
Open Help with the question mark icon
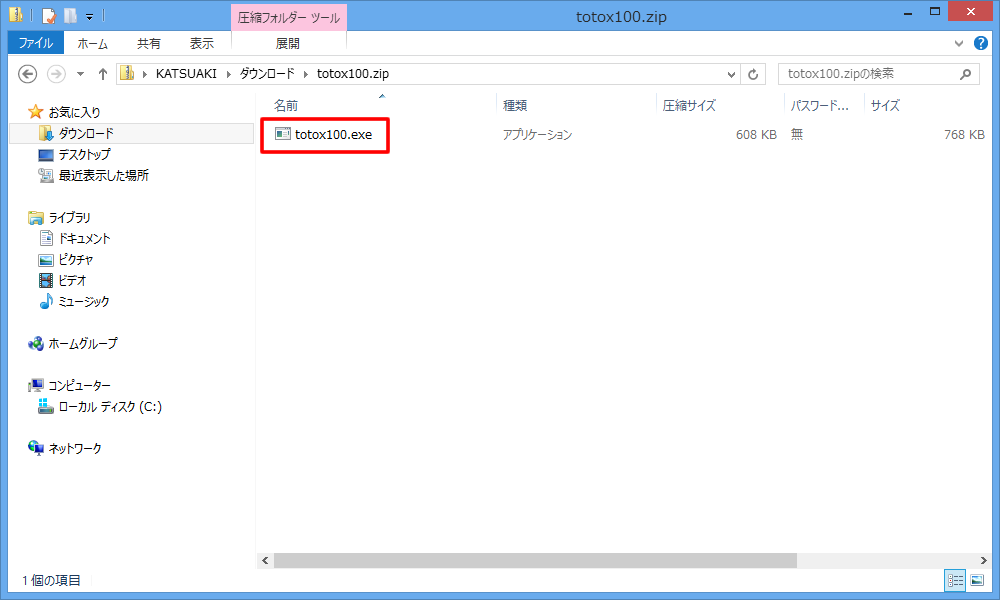981,43
